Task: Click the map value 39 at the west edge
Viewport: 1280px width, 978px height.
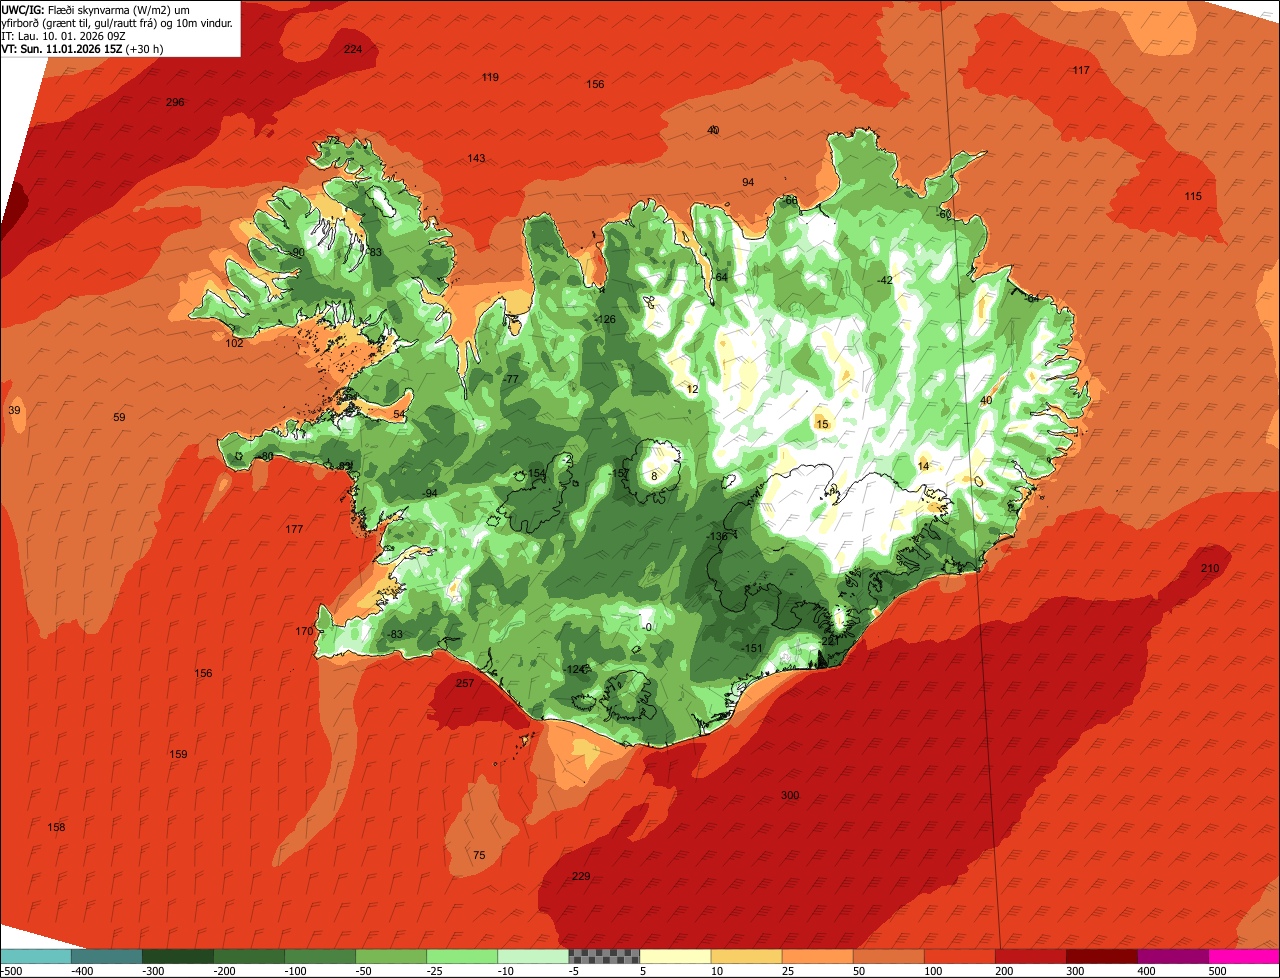Action: click(14, 410)
